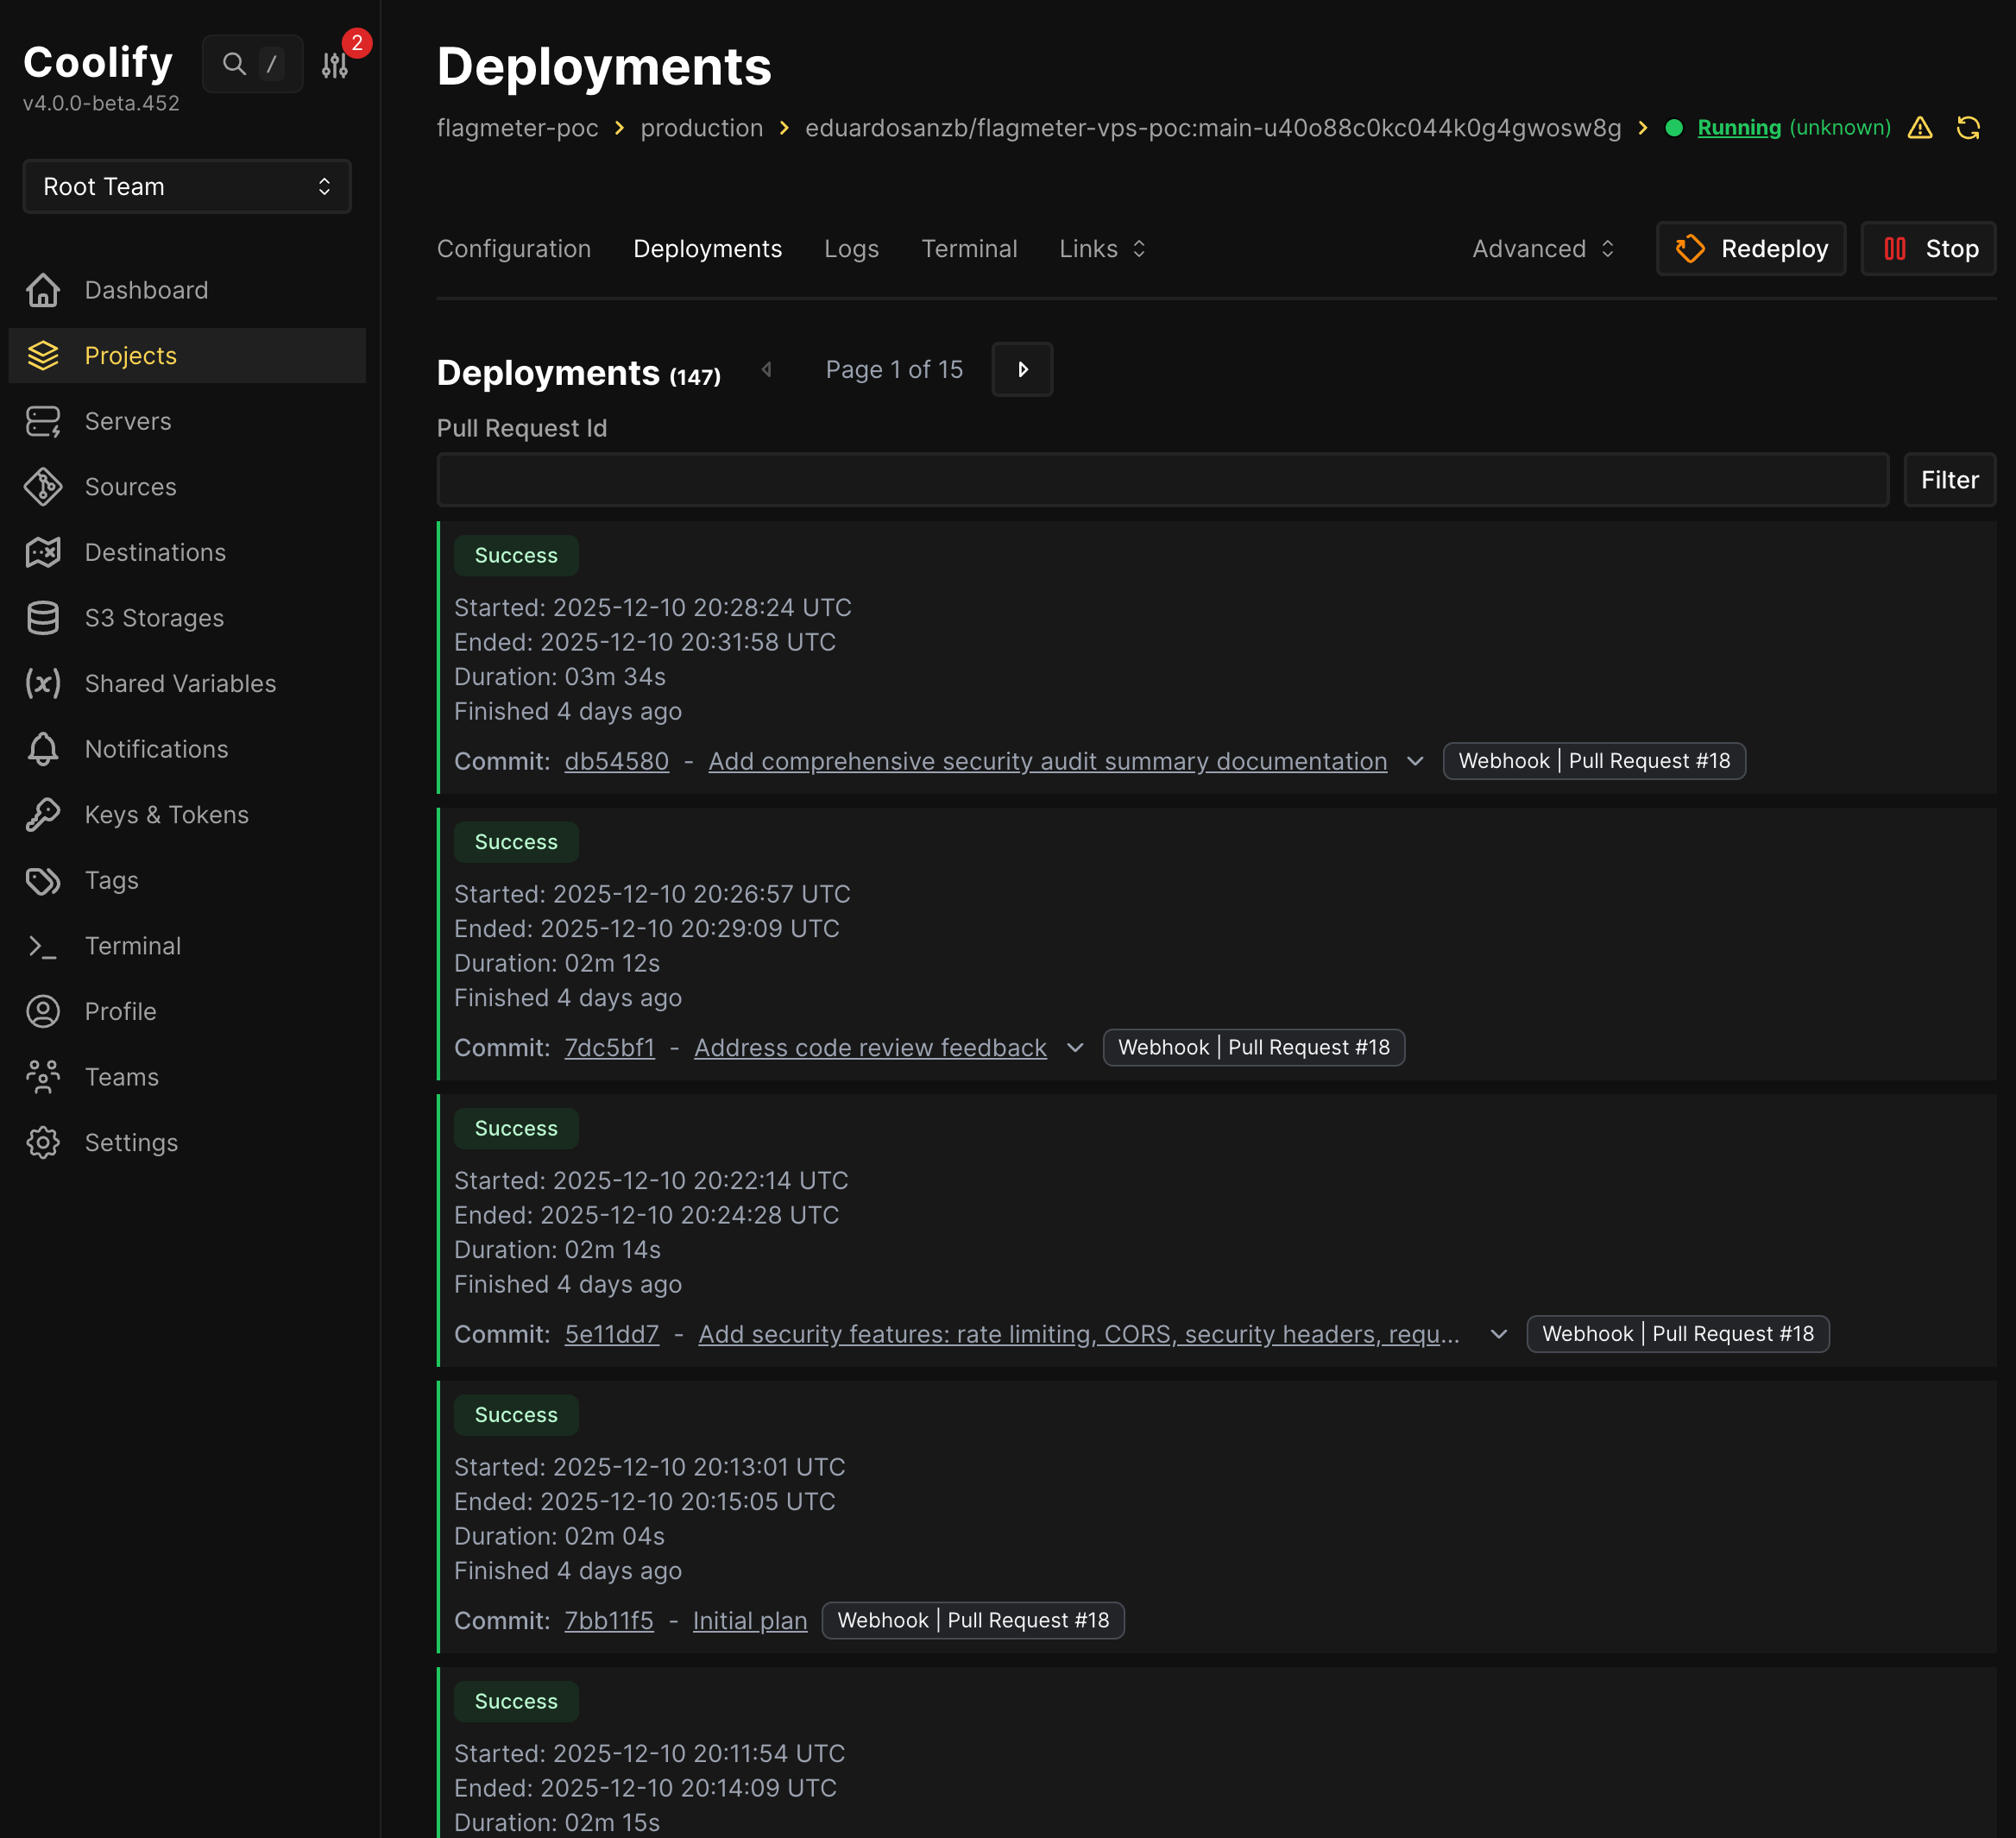Open the Terminal icon in the sidebar

click(43, 945)
